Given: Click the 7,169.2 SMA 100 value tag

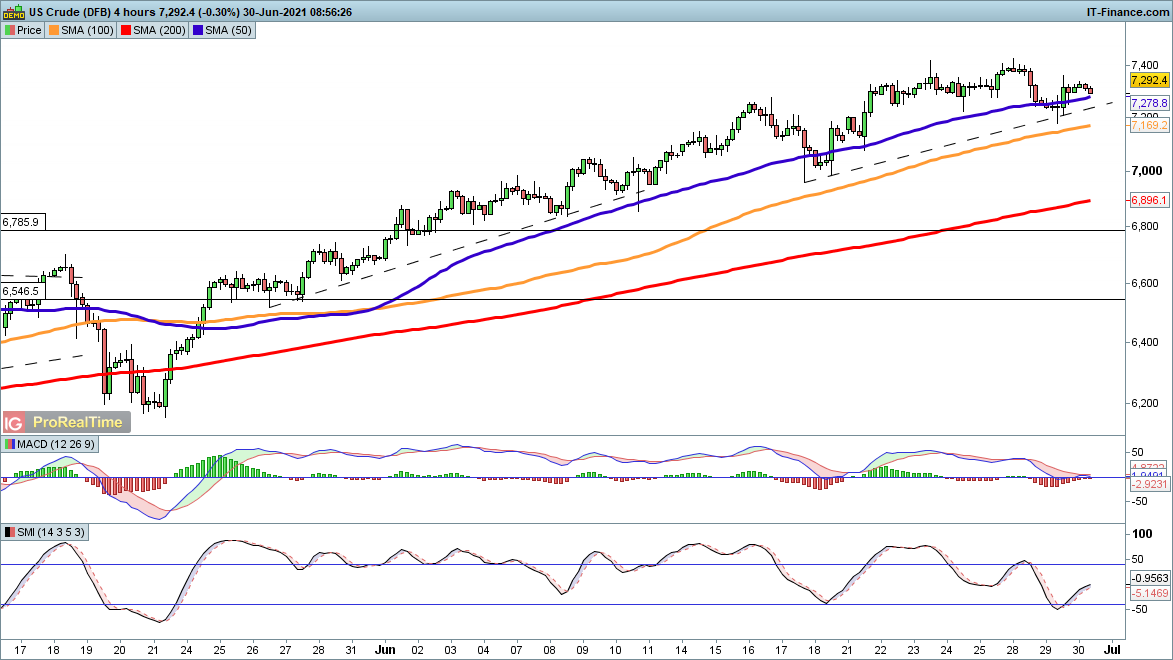Looking at the screenshot, I should coord(1149,126).
